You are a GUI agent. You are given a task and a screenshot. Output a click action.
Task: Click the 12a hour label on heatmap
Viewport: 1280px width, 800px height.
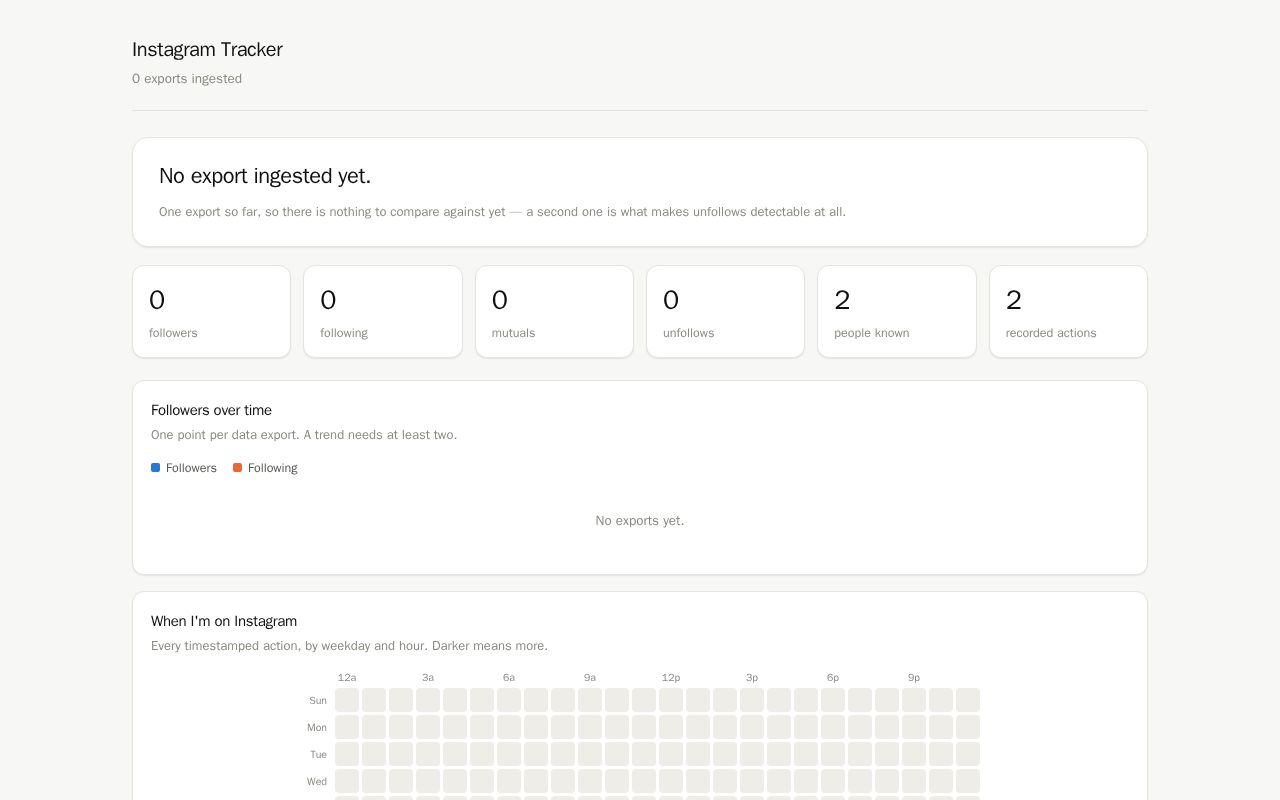pos(347,678)
